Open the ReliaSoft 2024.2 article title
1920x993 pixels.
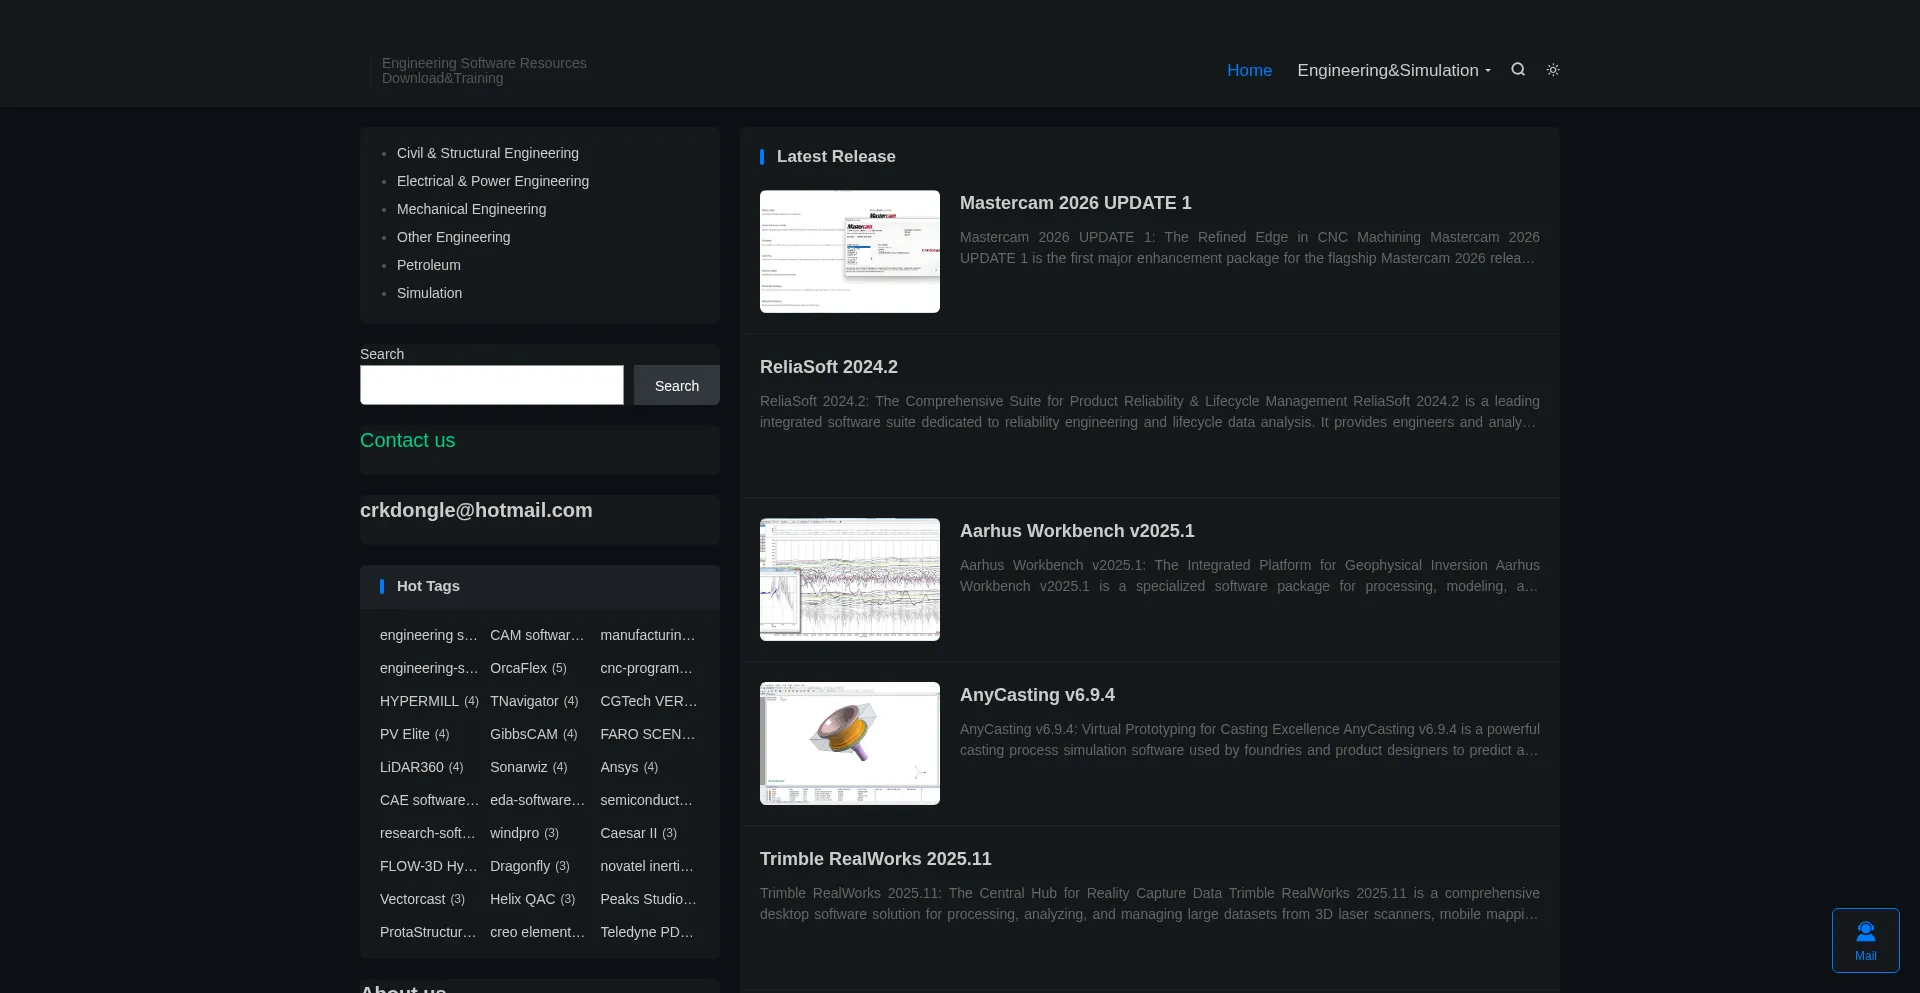coord(829,367)
